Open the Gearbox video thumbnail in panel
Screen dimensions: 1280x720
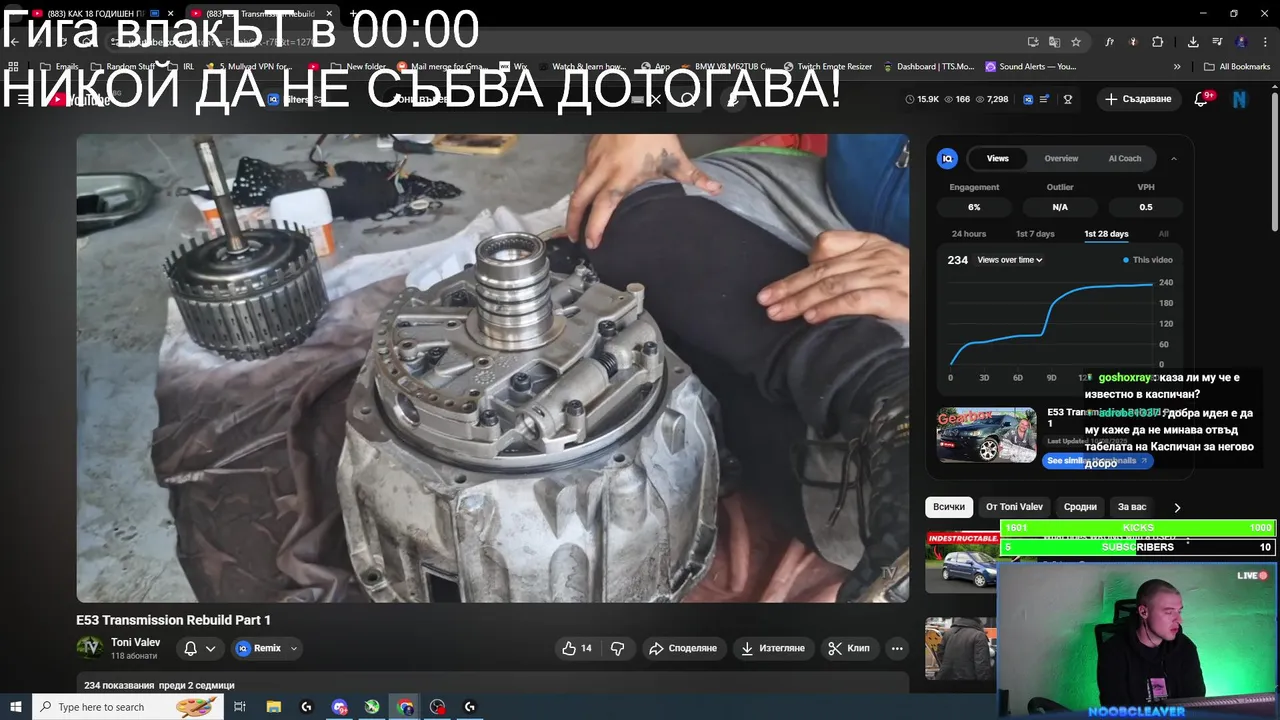tap(986, 433)
